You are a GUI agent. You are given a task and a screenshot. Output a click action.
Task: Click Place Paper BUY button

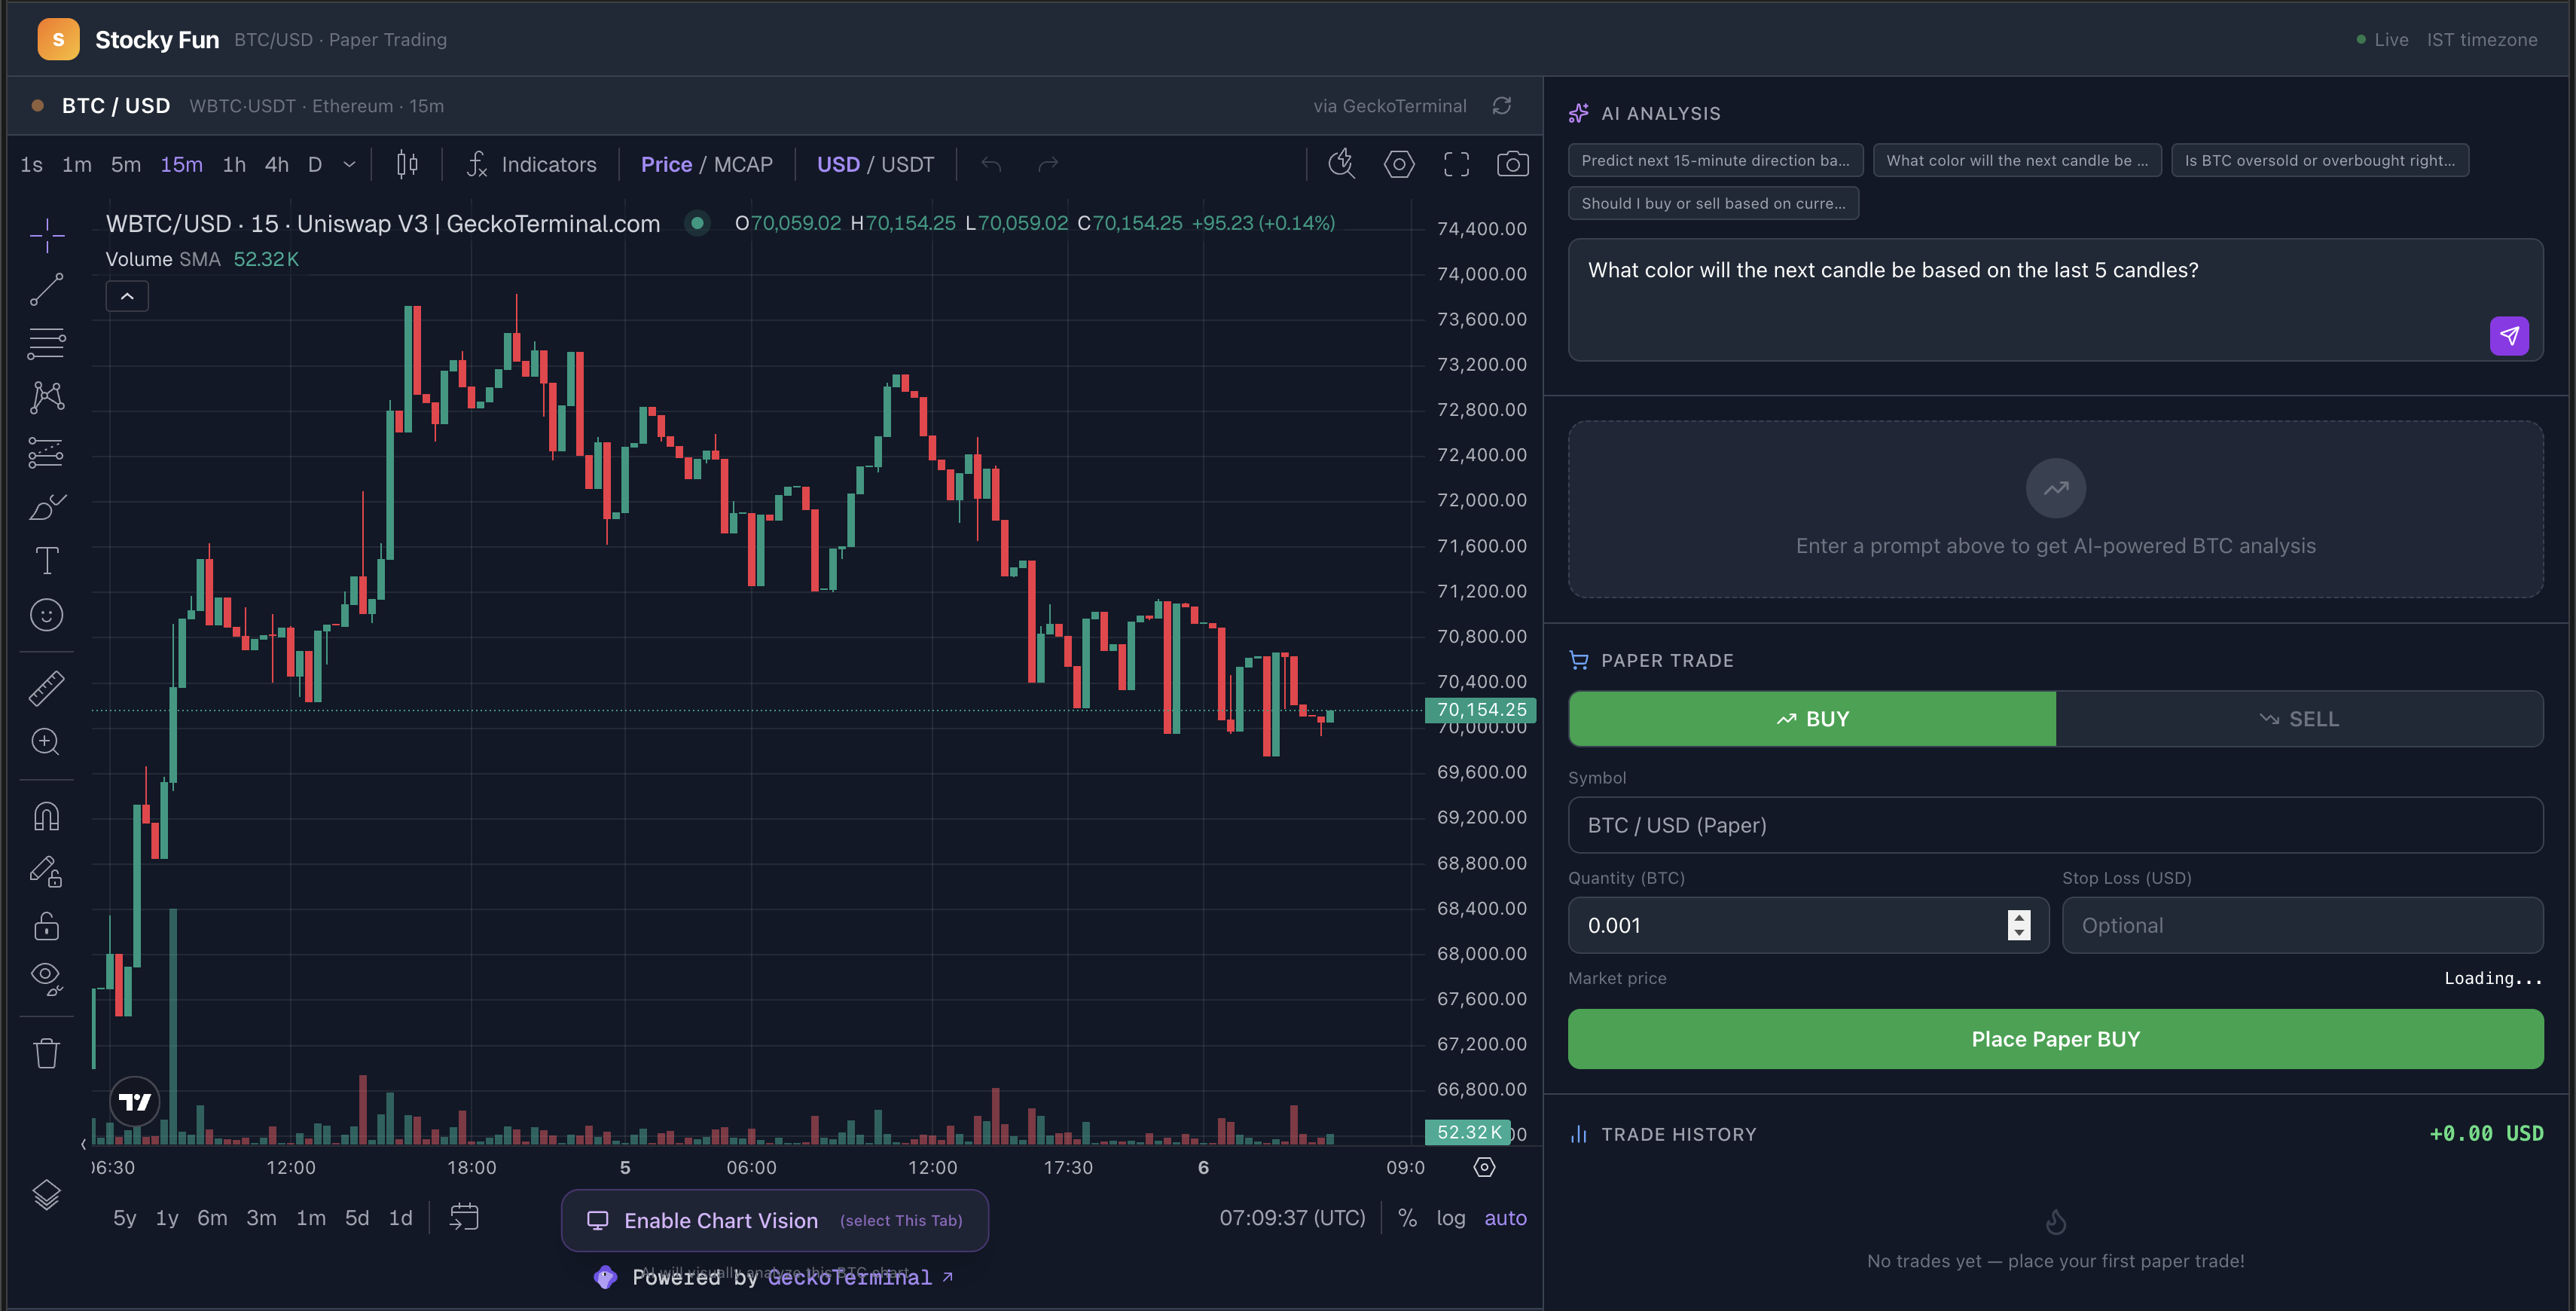click(2055, 1039)
